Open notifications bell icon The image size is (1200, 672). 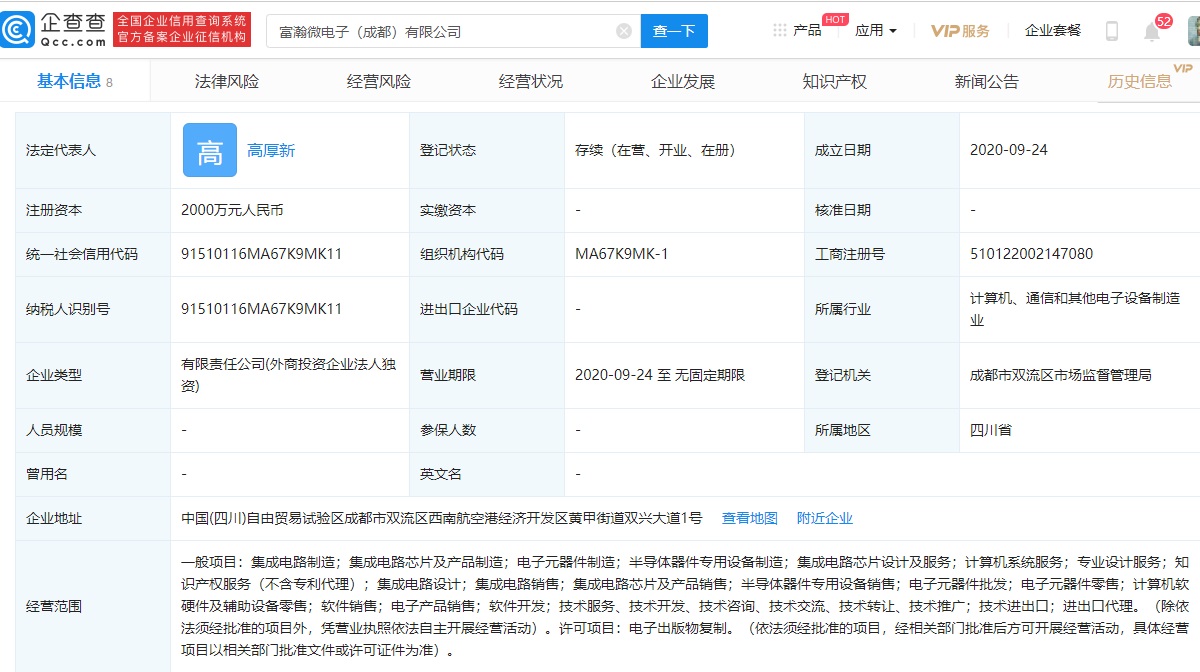pos(1152,32)
